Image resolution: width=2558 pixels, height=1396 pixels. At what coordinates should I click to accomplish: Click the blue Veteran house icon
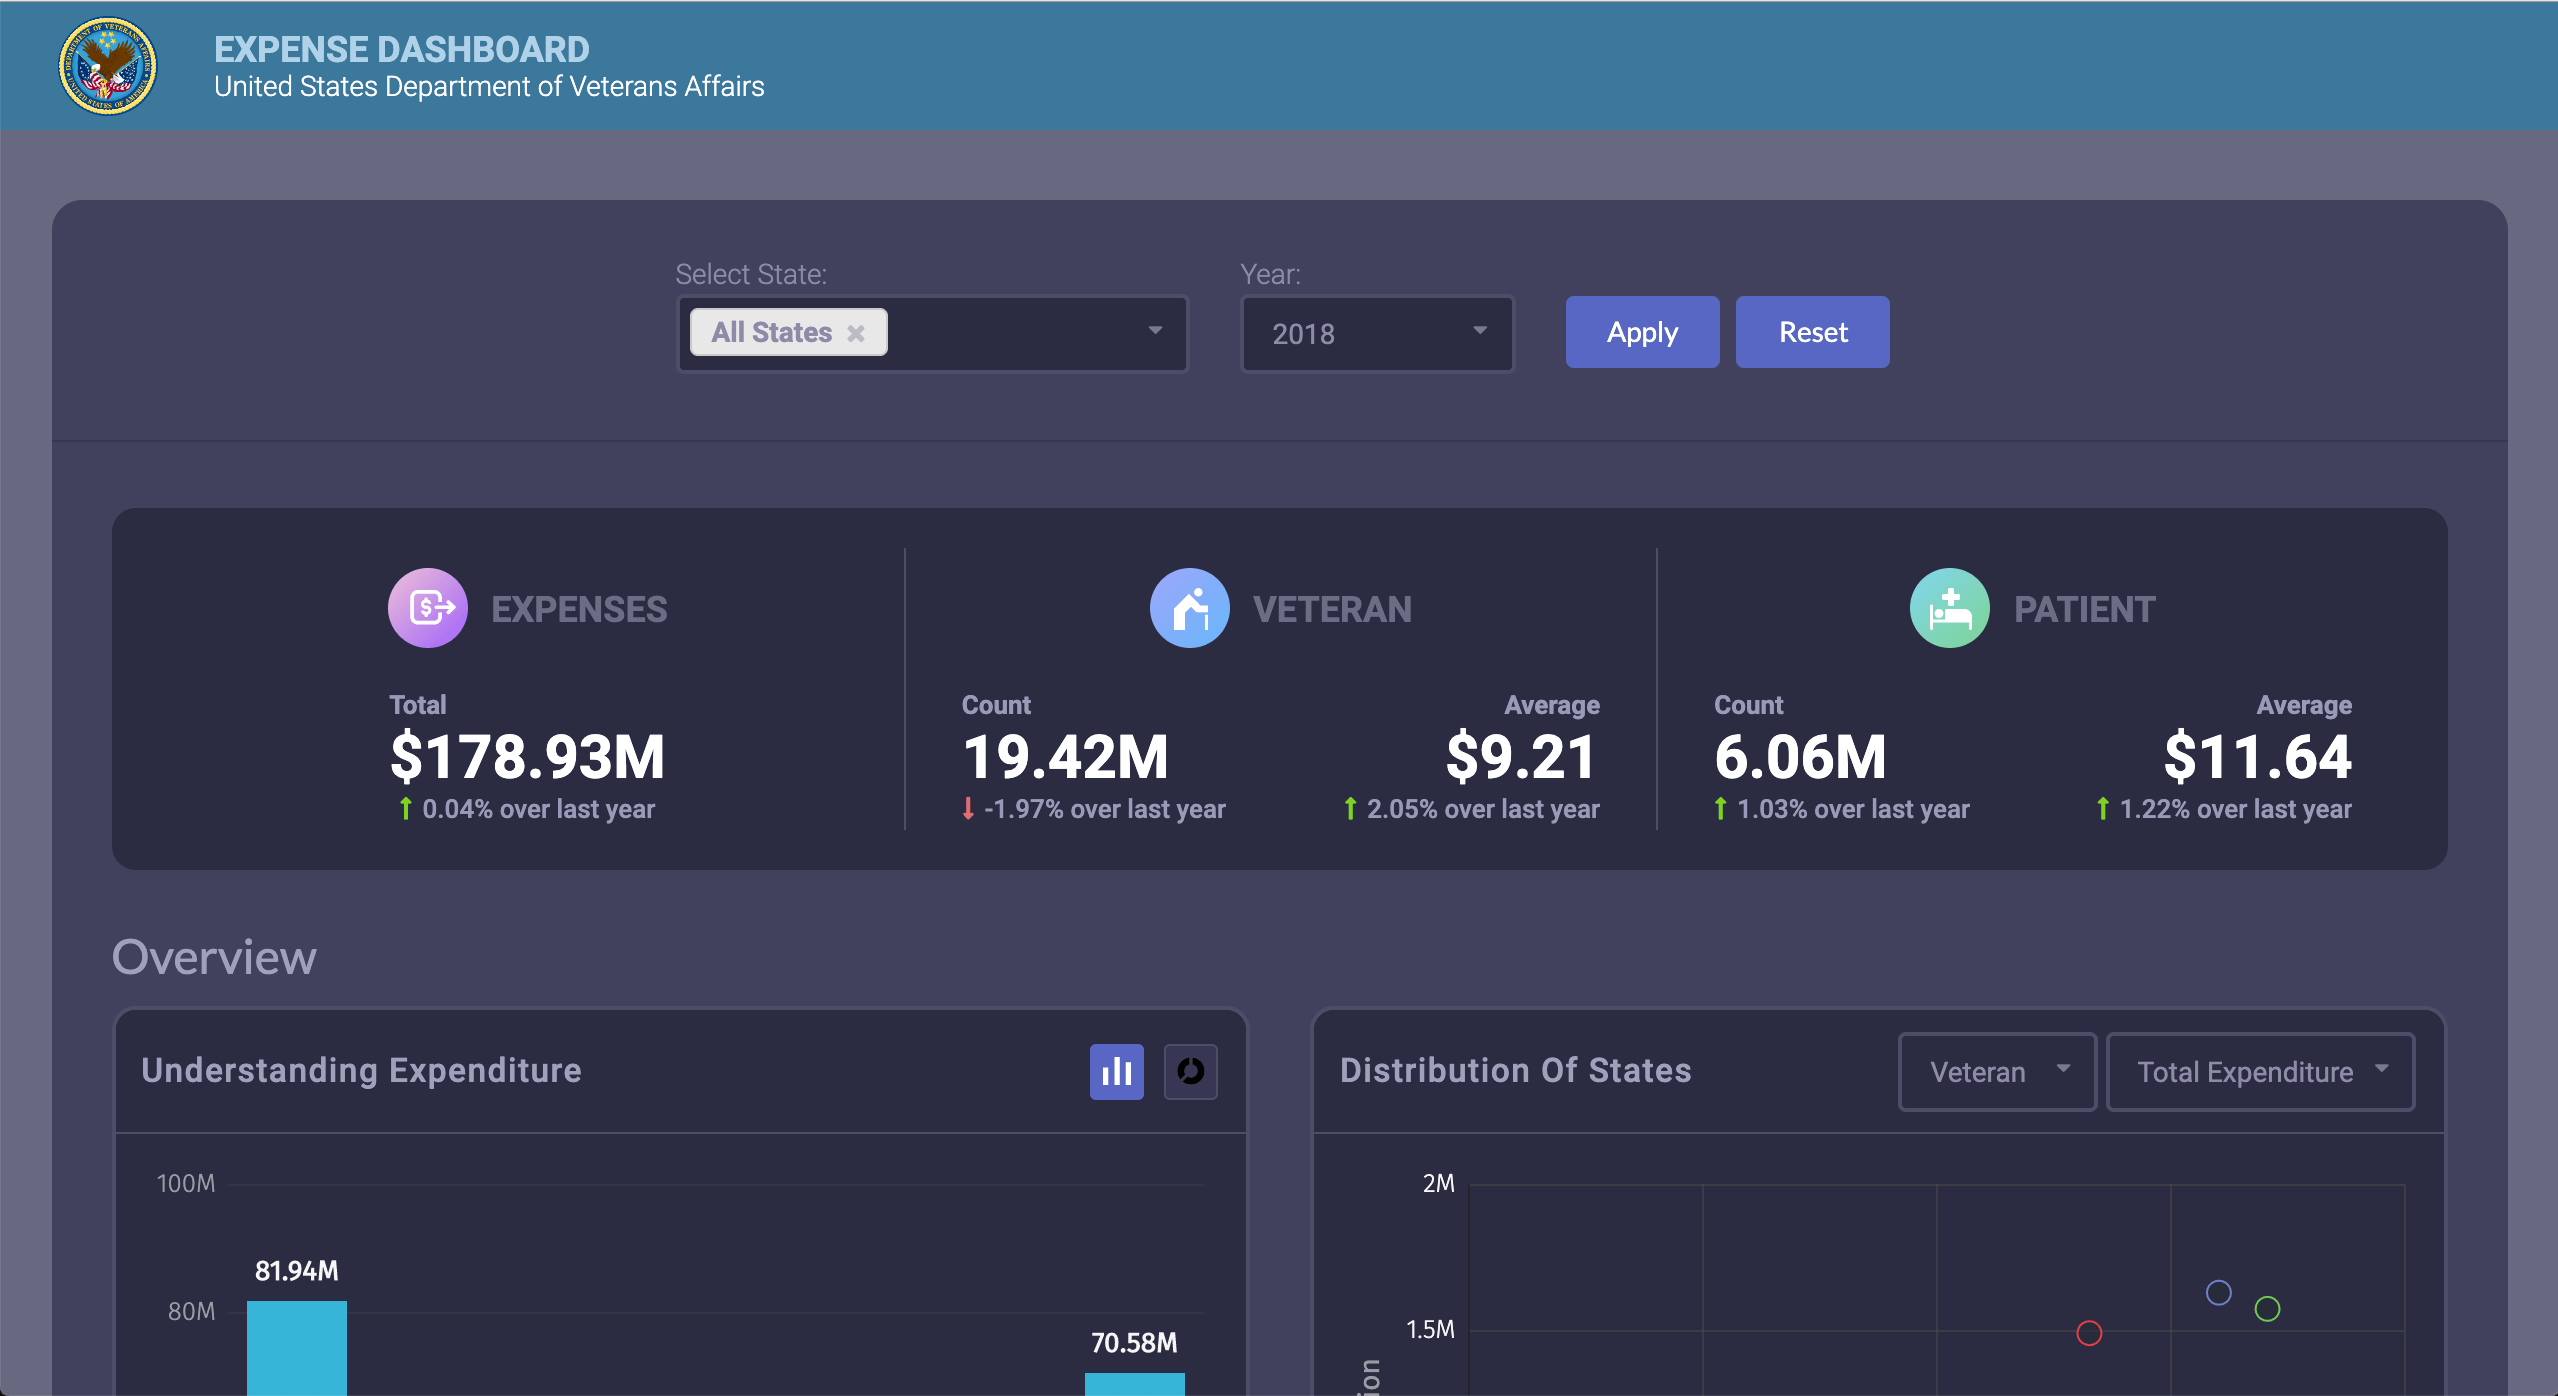[x=1189, y=608]
